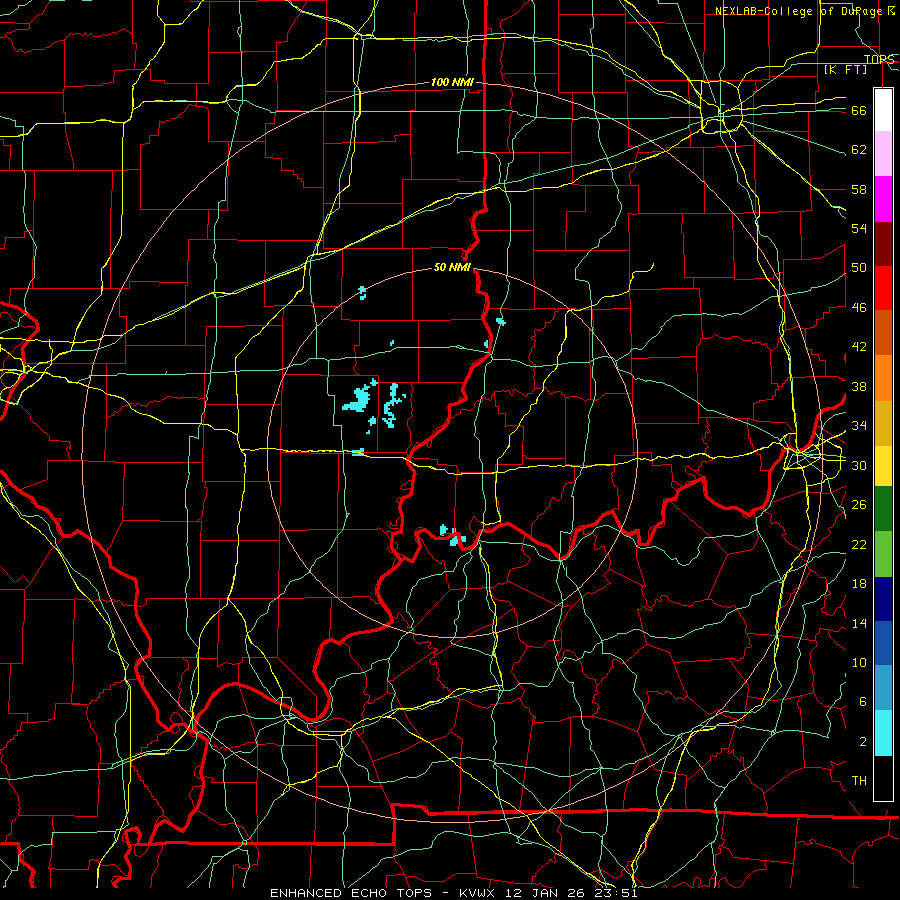
Task: Click the light green 26 K FT swatch
Action: pyautogui.click(x=883, y=554)
